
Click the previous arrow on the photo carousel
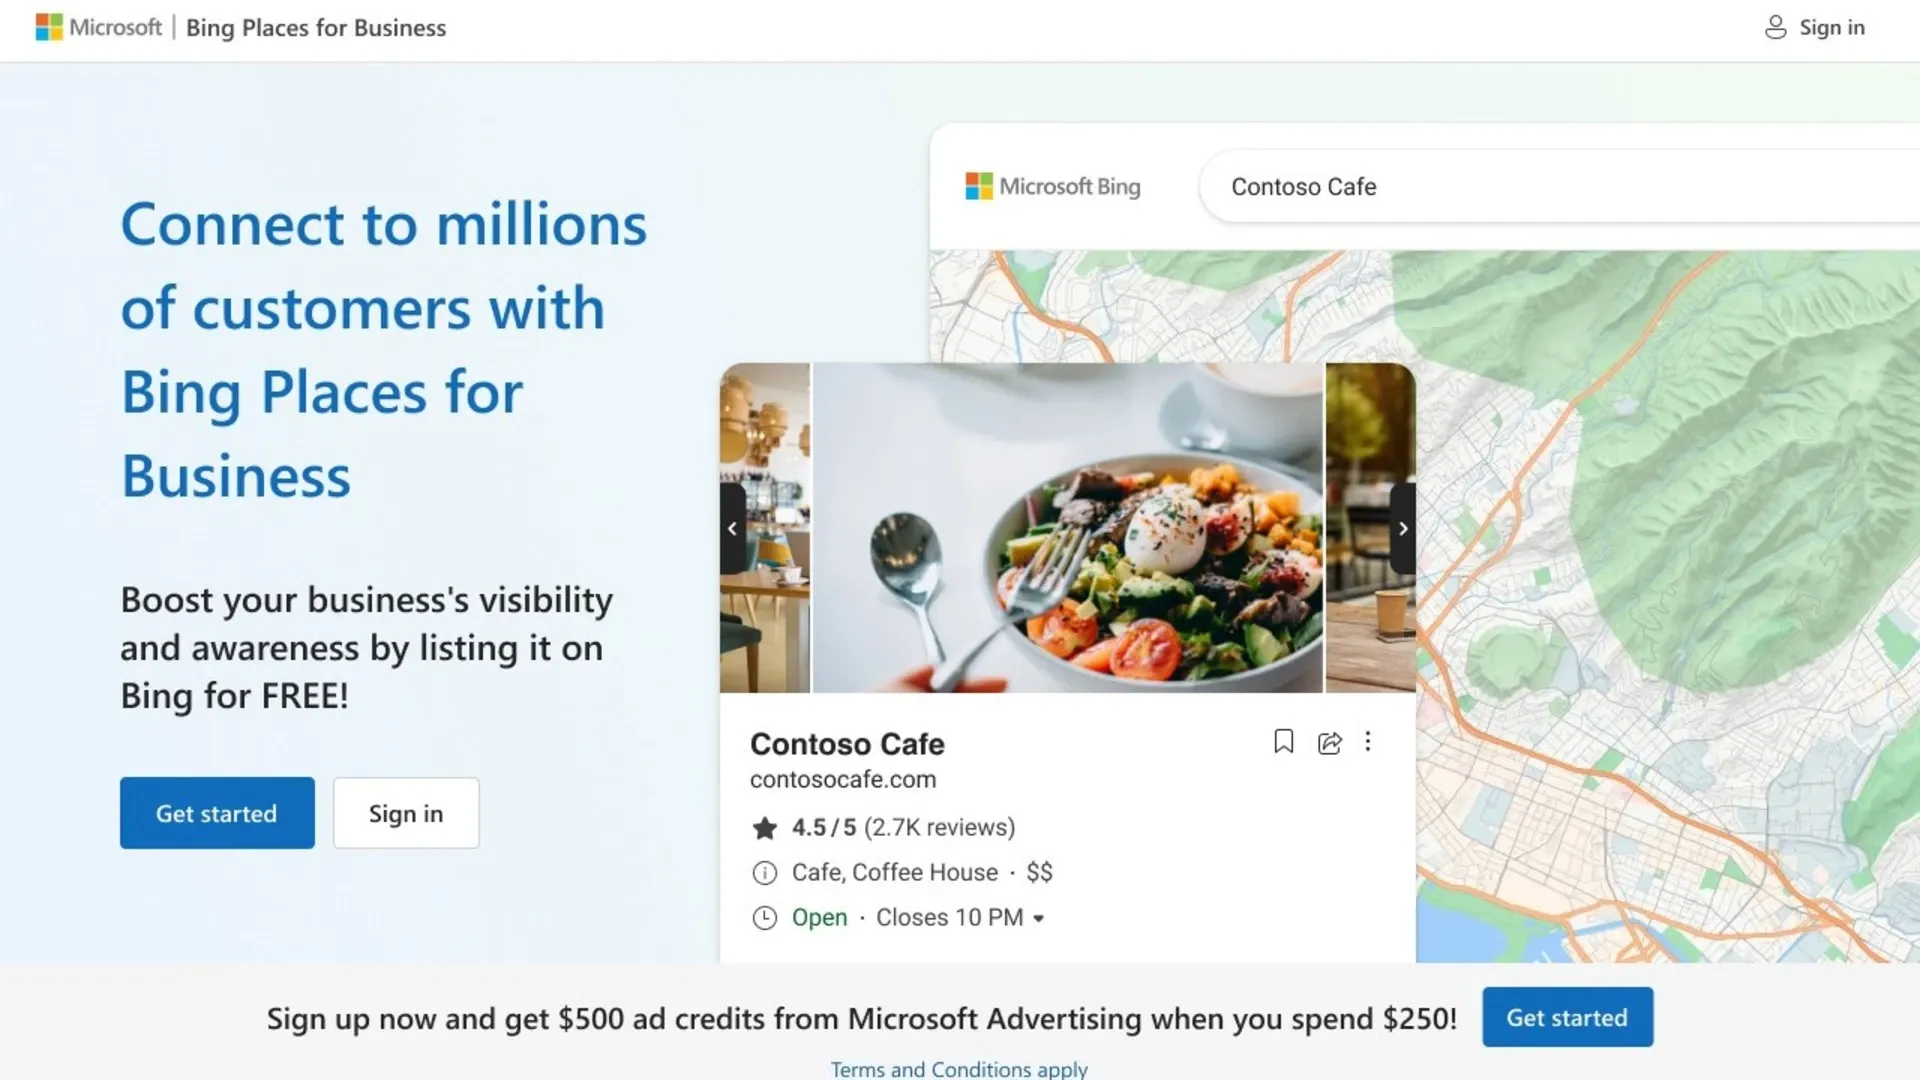point(732,528)
